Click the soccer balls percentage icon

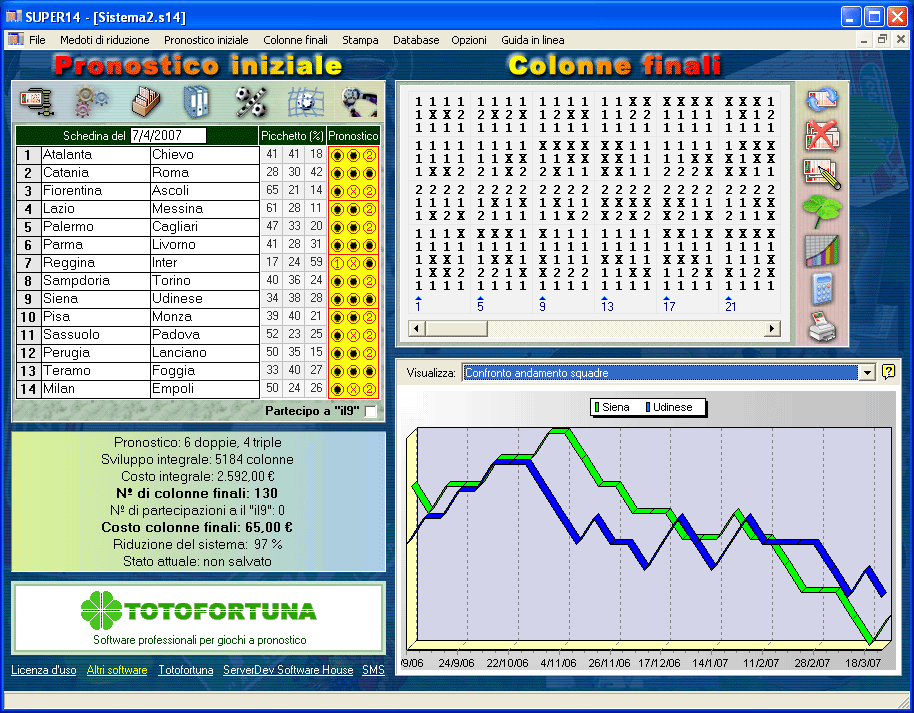[250, 102]
